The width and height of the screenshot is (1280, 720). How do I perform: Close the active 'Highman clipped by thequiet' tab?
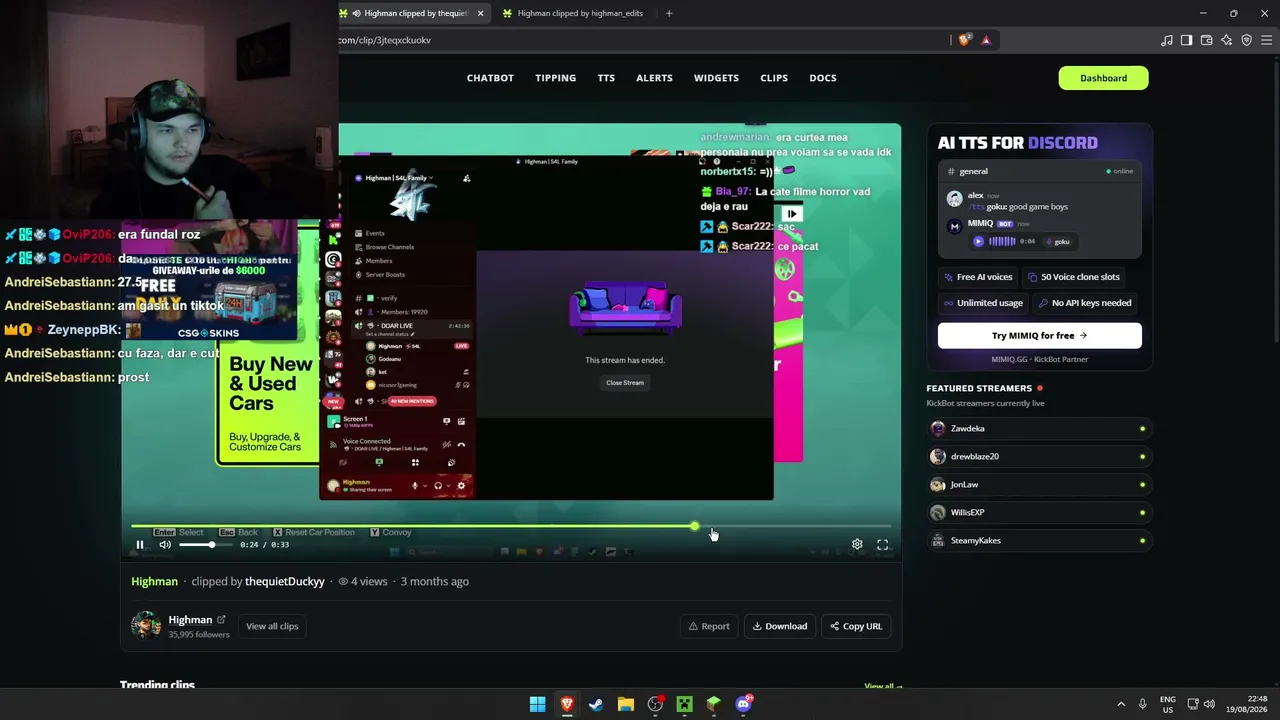pos(480,13)
